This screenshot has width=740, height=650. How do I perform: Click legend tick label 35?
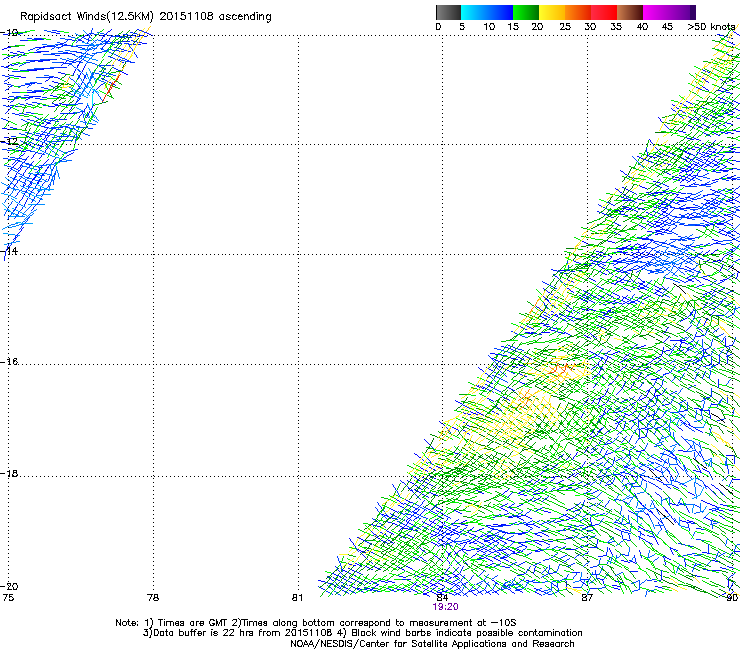[616, 27]
